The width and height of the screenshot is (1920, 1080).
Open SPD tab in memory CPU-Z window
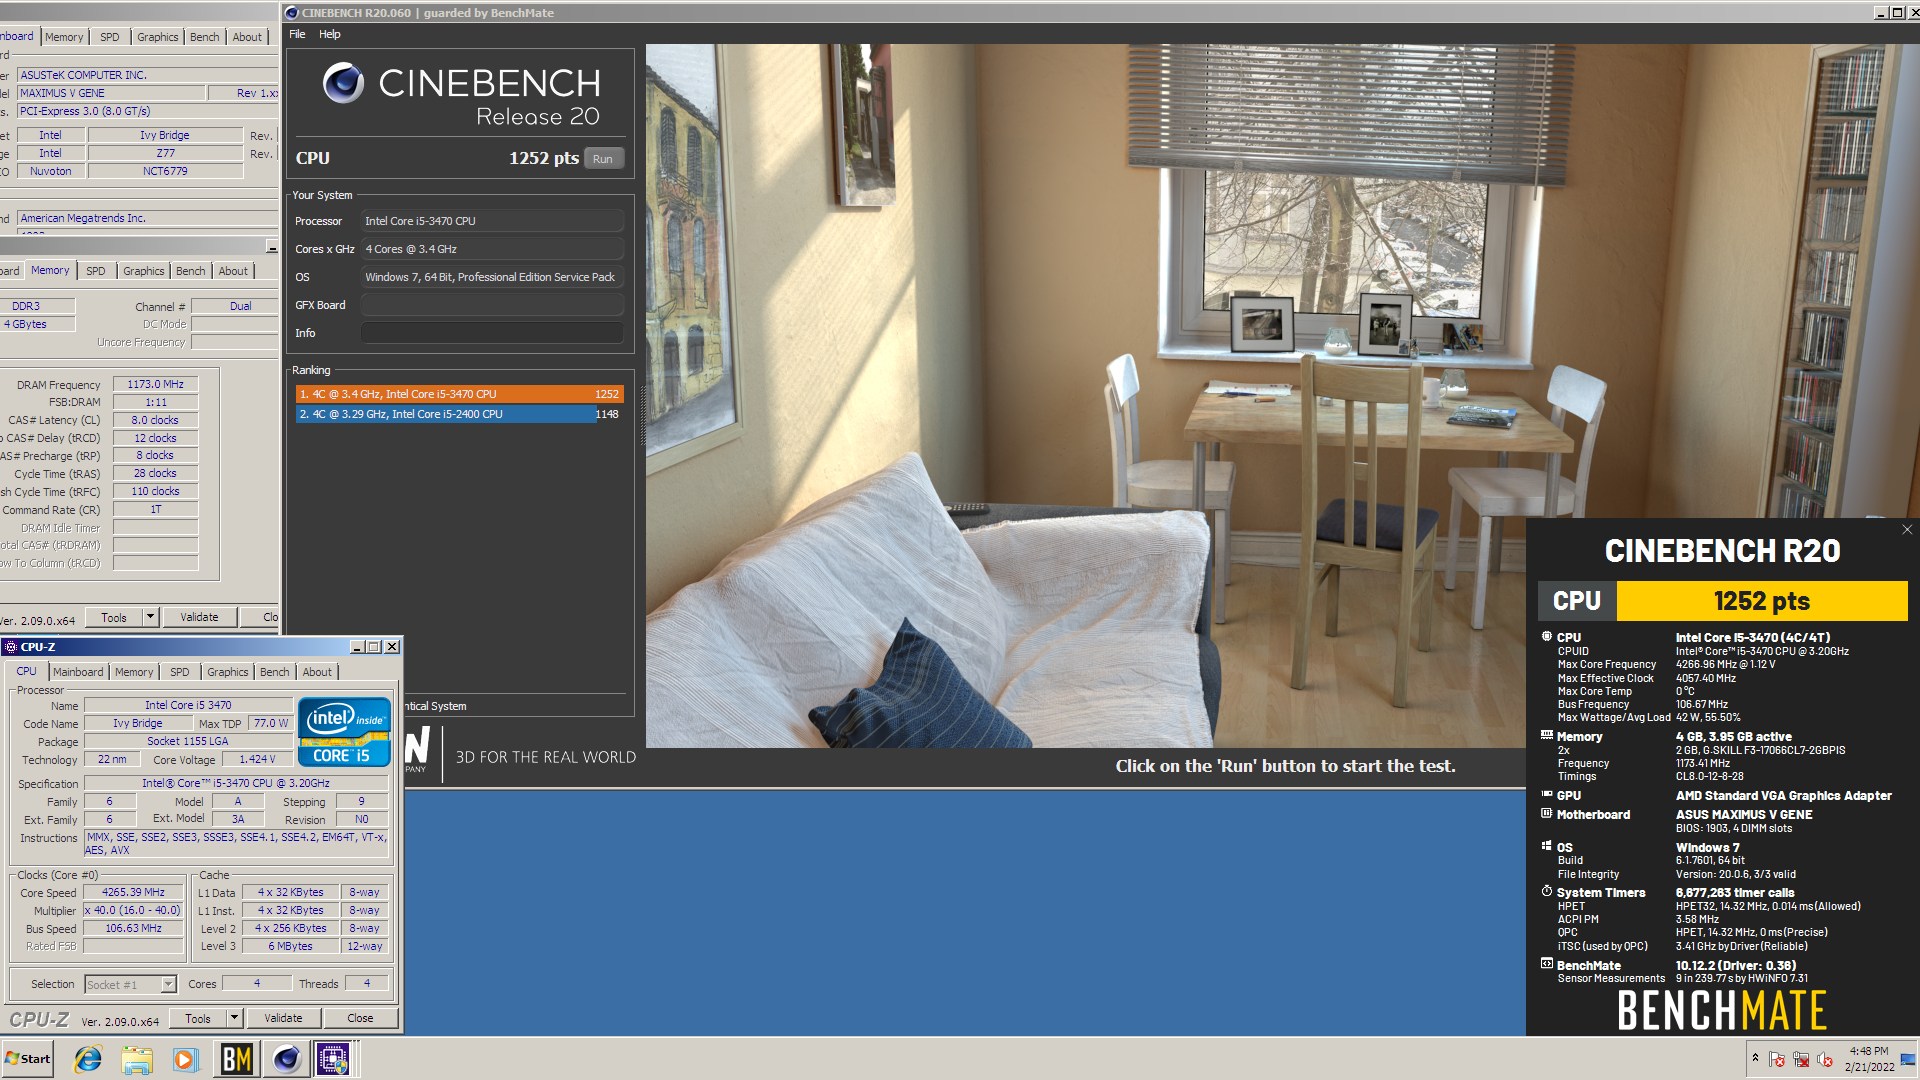[x=96, y=271]
